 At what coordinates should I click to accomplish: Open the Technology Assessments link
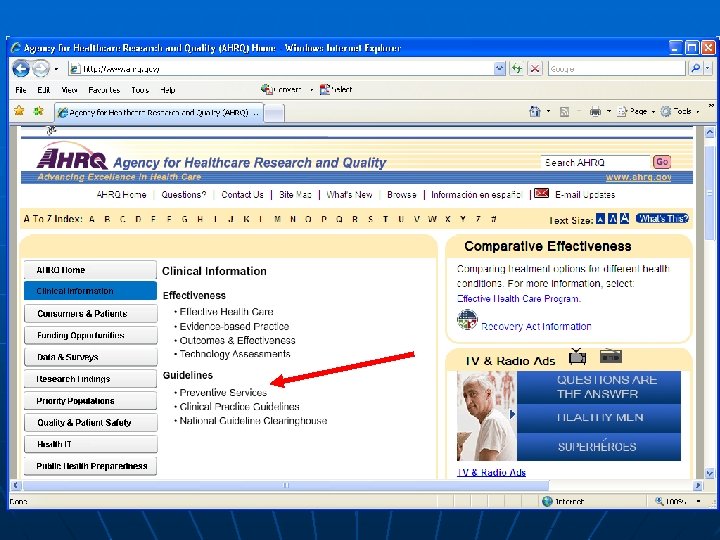tap(235, 354)
